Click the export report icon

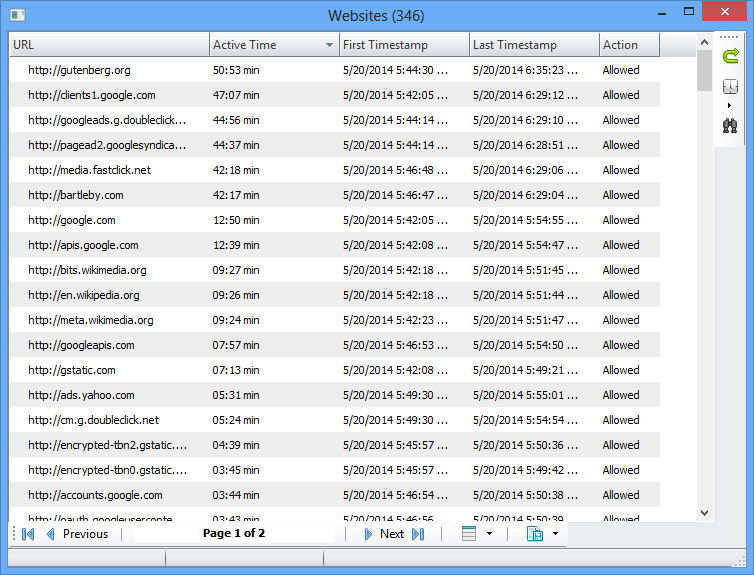tap(534, 534)
